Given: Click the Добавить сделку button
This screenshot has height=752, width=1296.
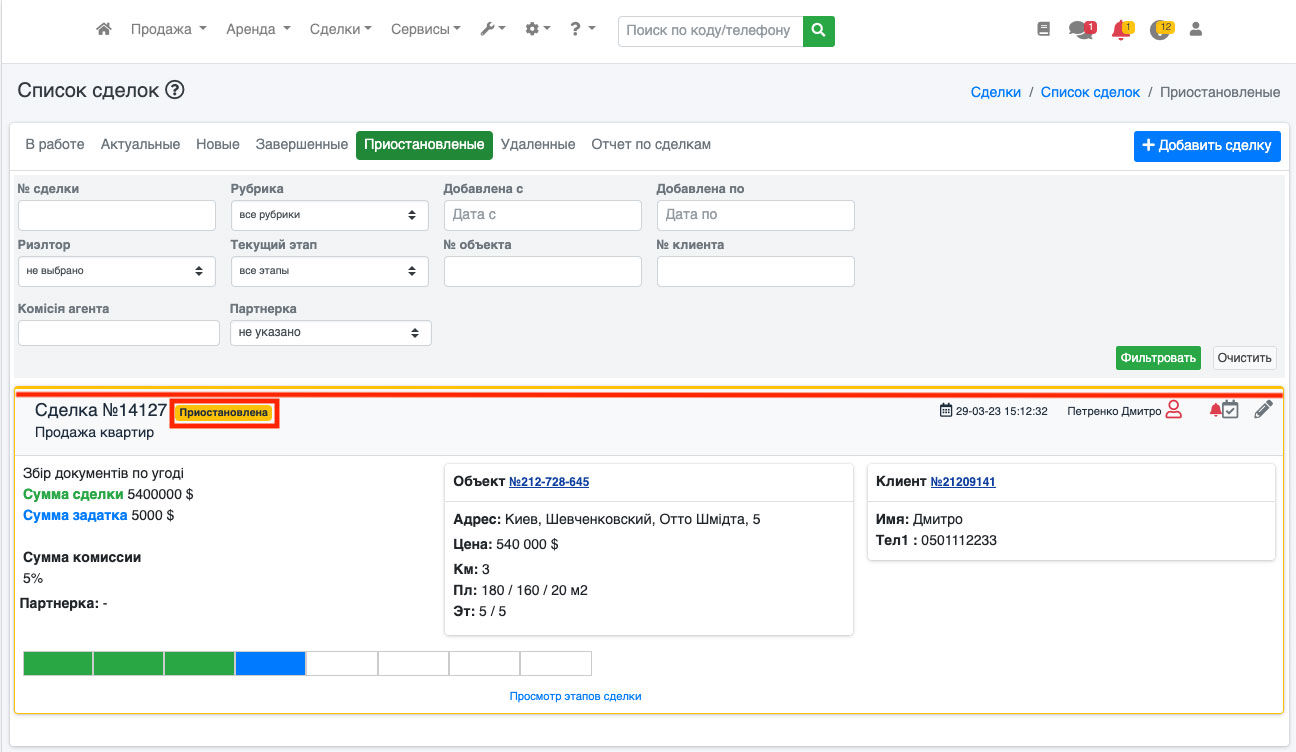Looking at the screenshot, I should [x=1207, y=145].
